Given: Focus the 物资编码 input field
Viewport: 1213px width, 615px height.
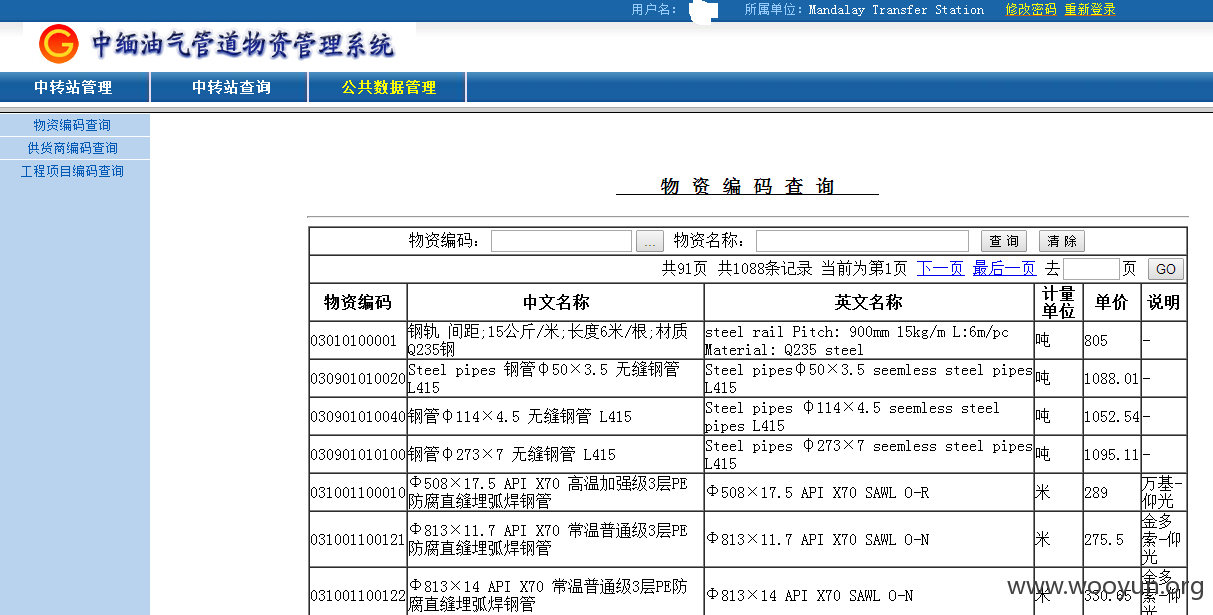Looking at the screenshot, I should (x=561, y=241).
